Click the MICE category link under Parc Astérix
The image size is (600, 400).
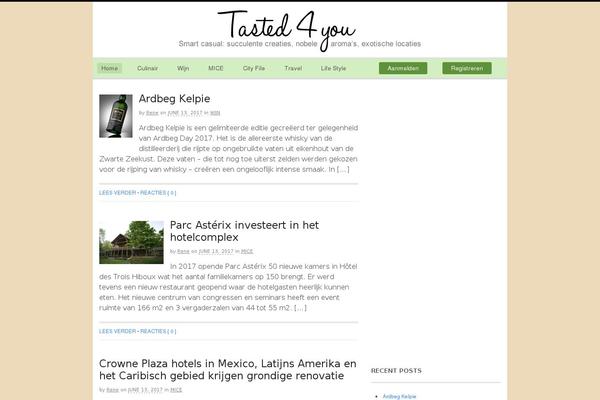(247, 251)
